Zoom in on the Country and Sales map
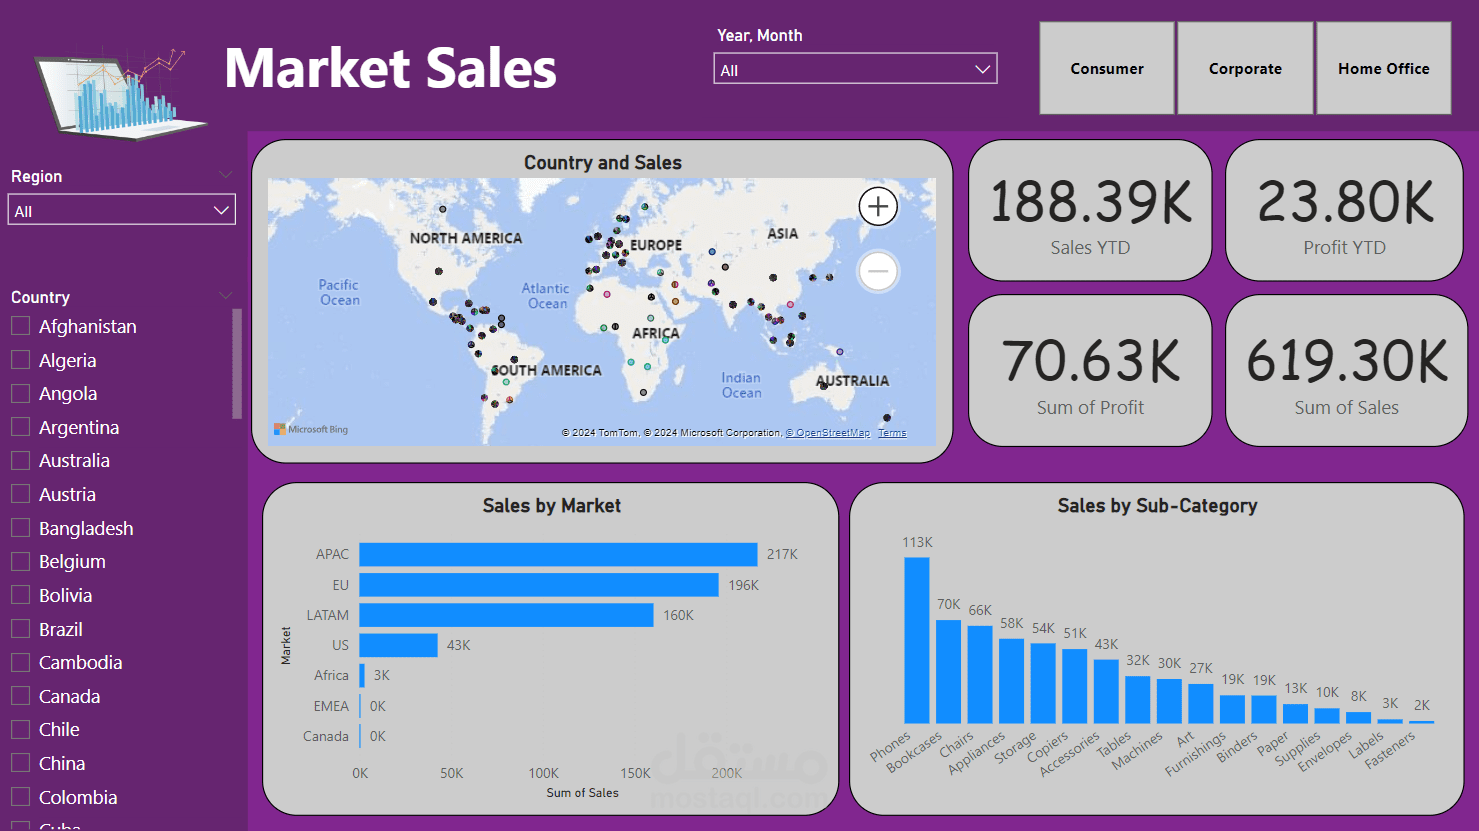Image resolution: width=1479 pixels, height=831 pixels. (877, 206)
